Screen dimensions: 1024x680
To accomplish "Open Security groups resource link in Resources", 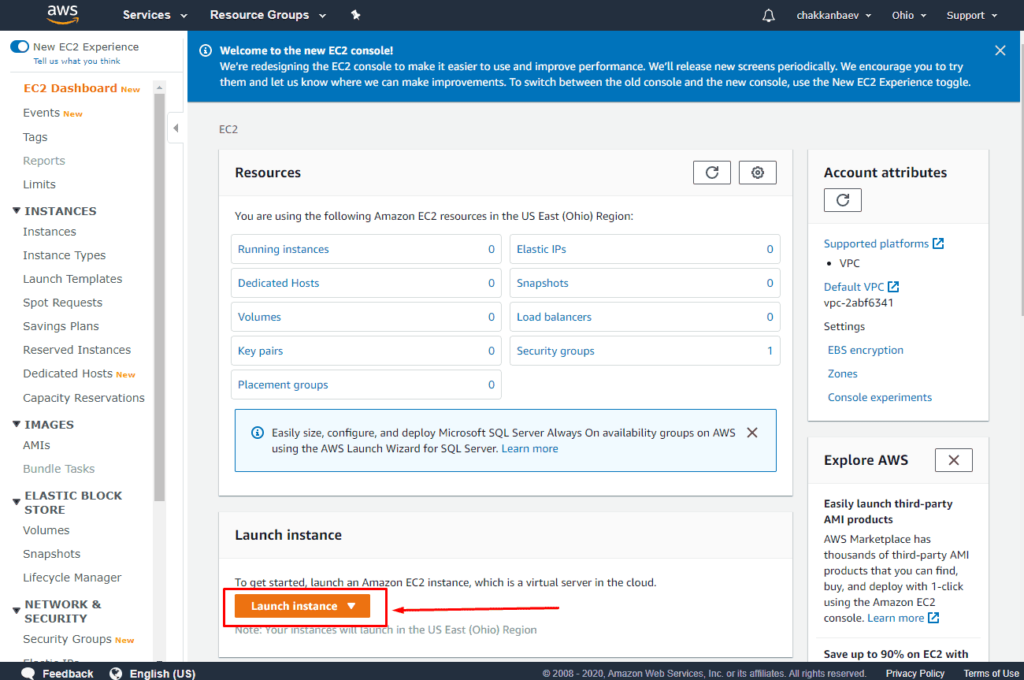I will (555, 351).
